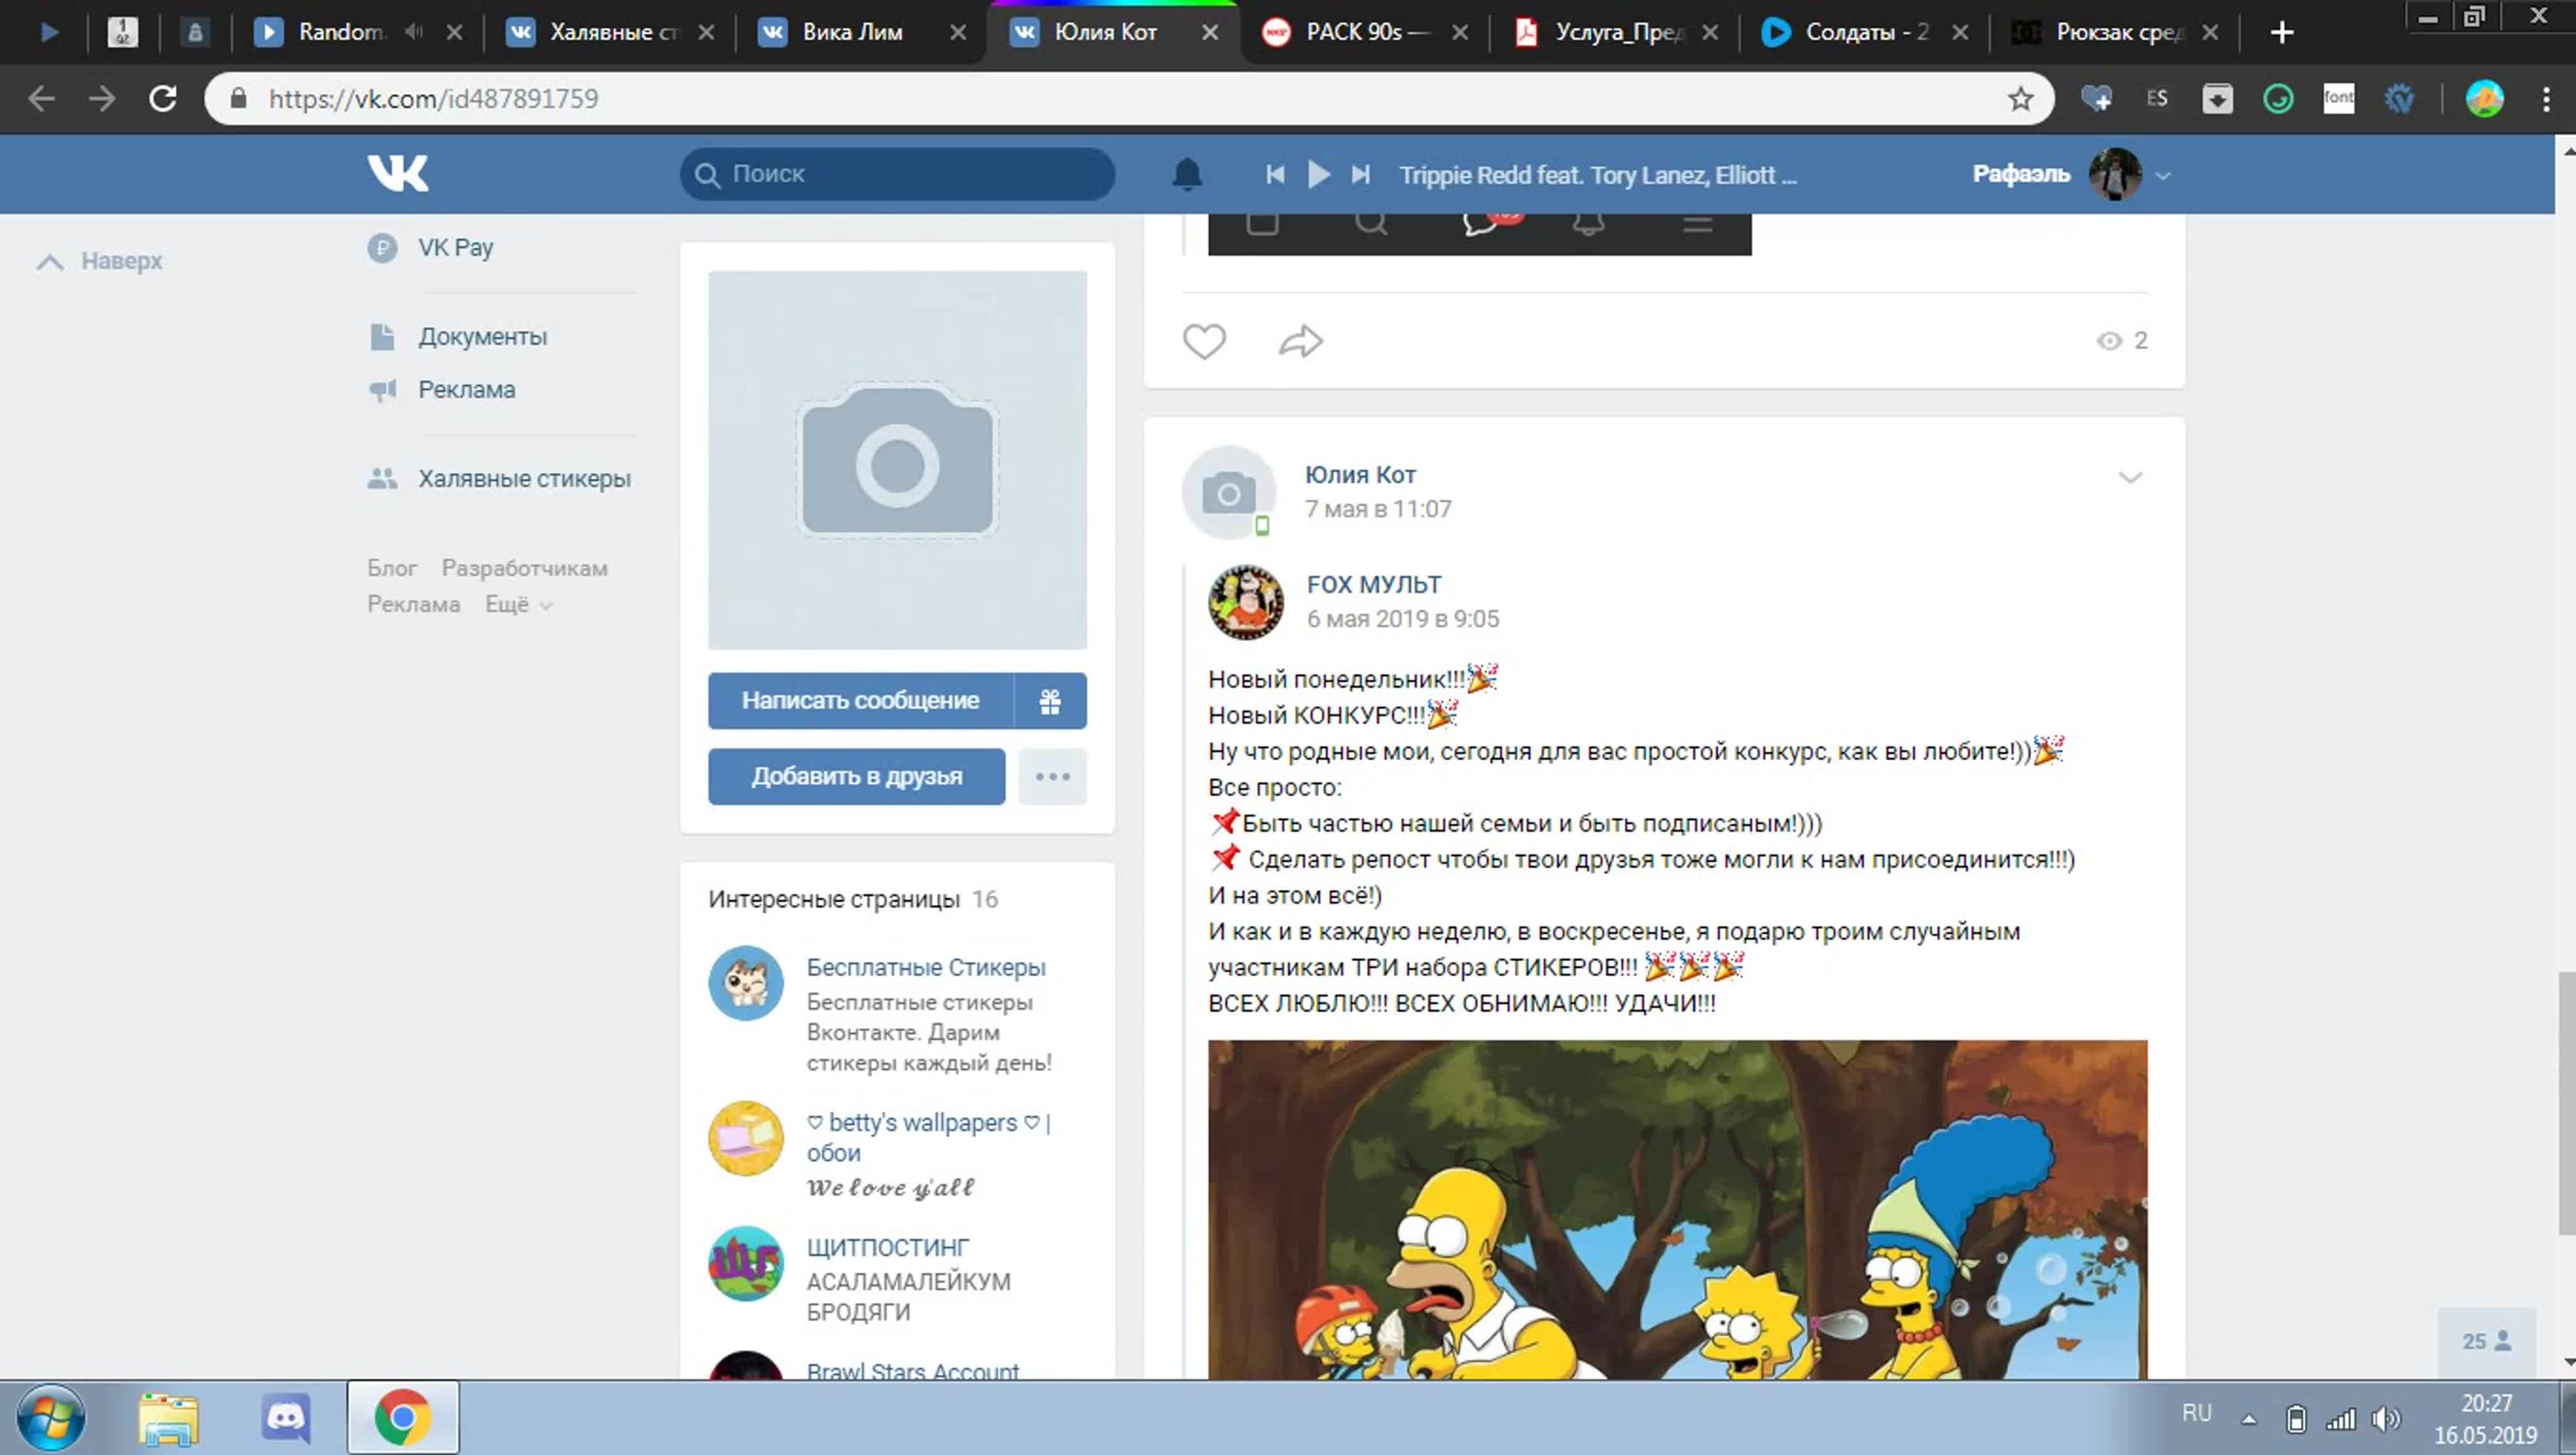Switch to Солдаты browser tab
This screenshot has height=1455, width=2576.
point(1865,32)
